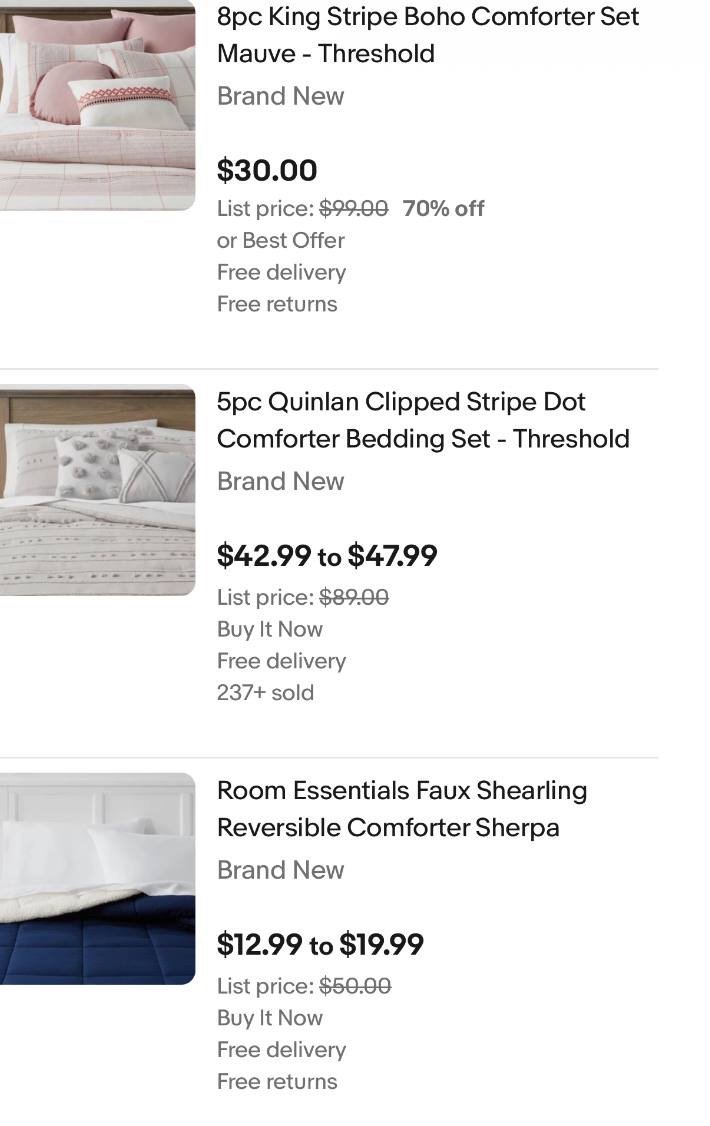Click the struck-through $50.00 list price

355,987
